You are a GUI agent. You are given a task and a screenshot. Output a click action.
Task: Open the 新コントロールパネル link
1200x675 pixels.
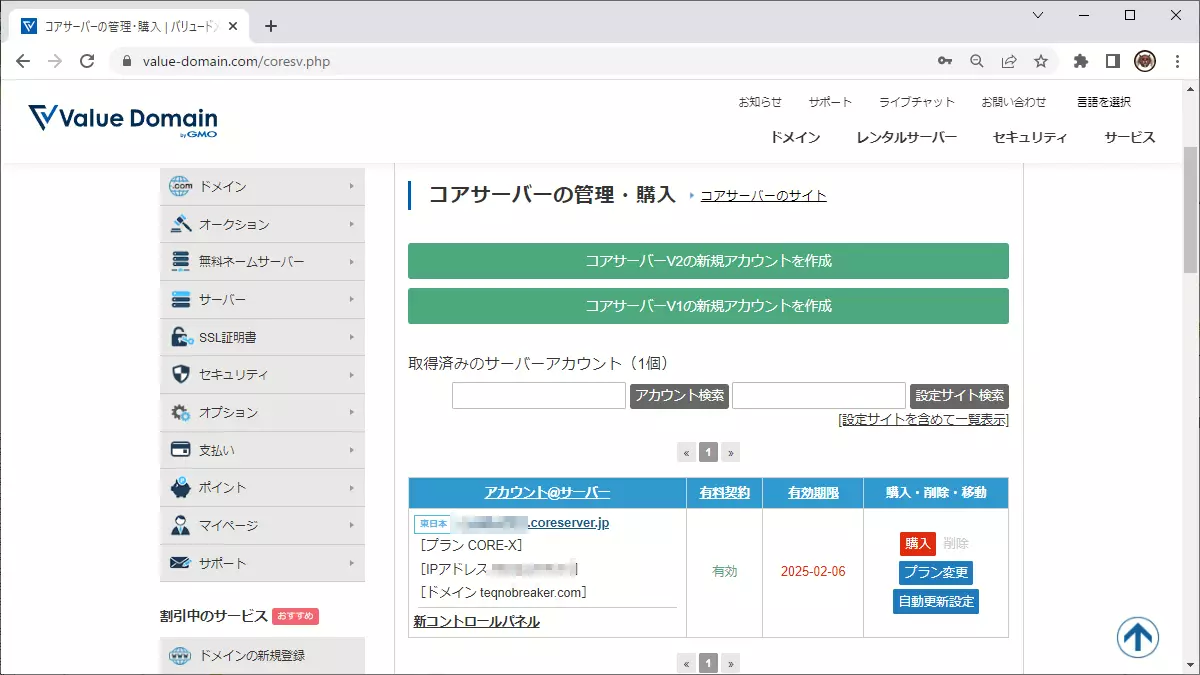coord(476,622)
